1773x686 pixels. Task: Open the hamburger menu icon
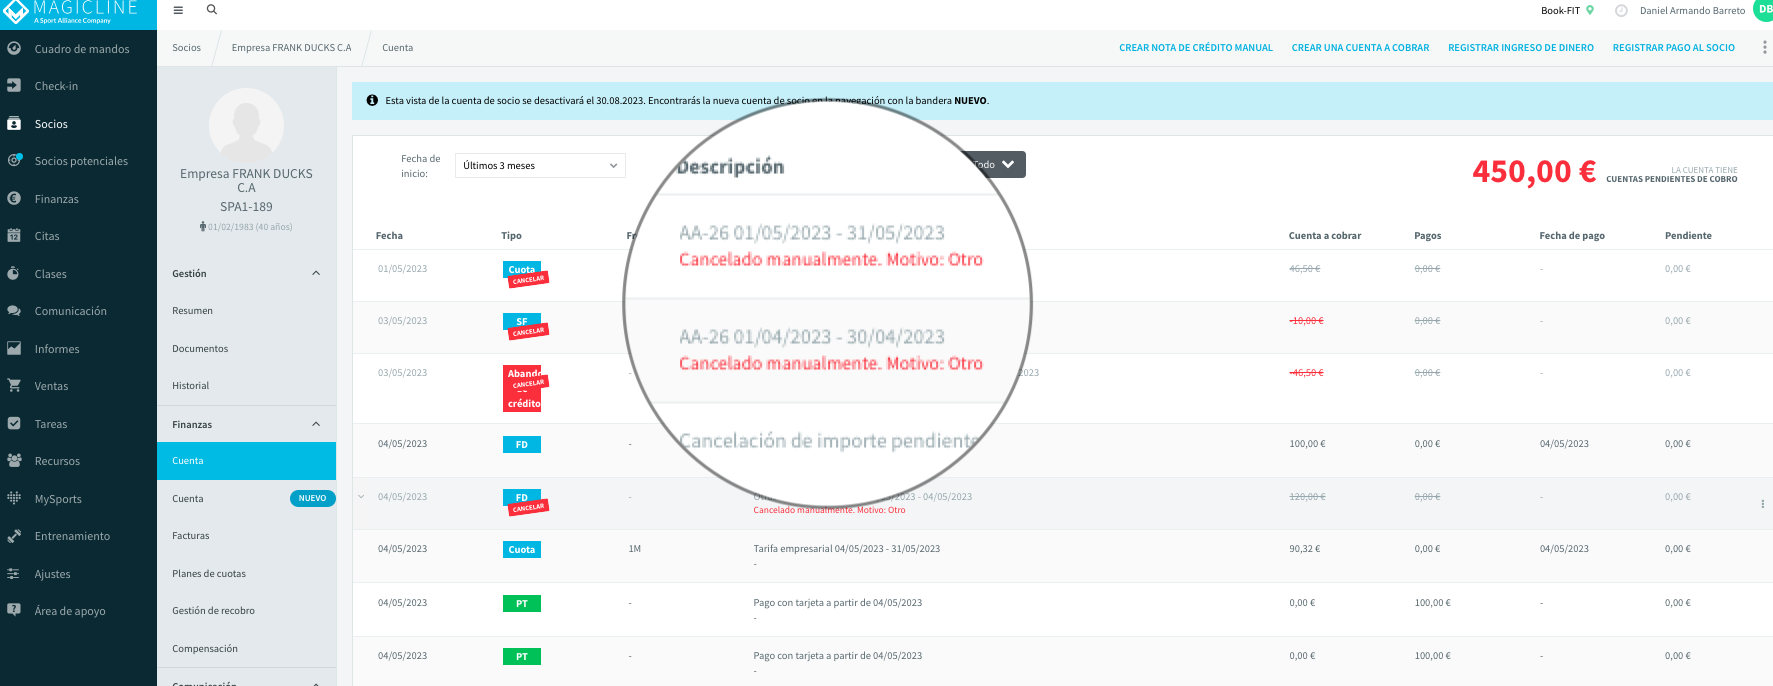[178, 10]
